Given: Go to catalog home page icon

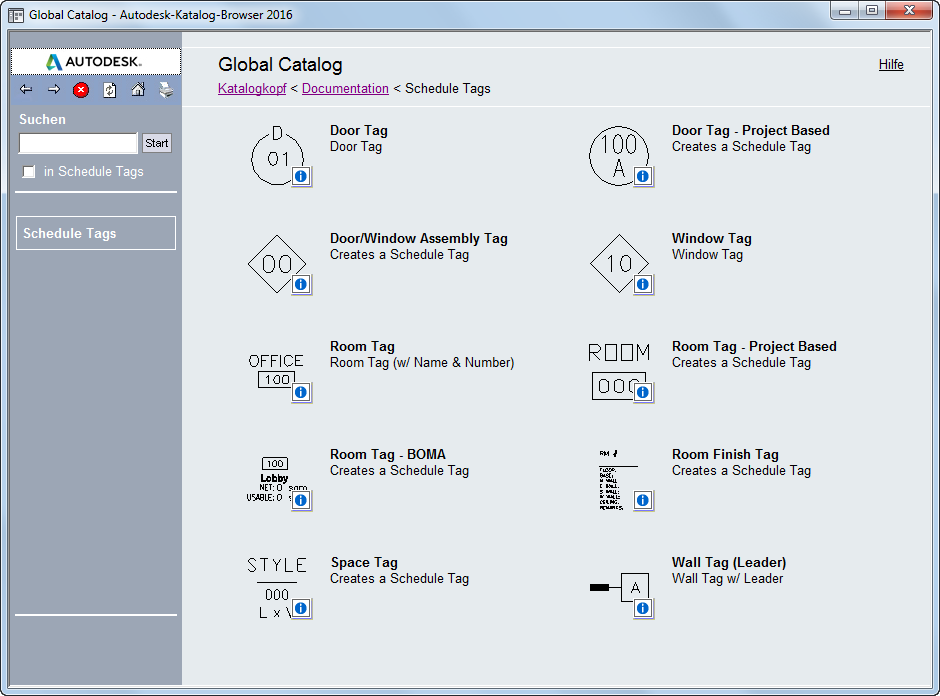Looking at the screenshot, I should [x=138, y=90].
